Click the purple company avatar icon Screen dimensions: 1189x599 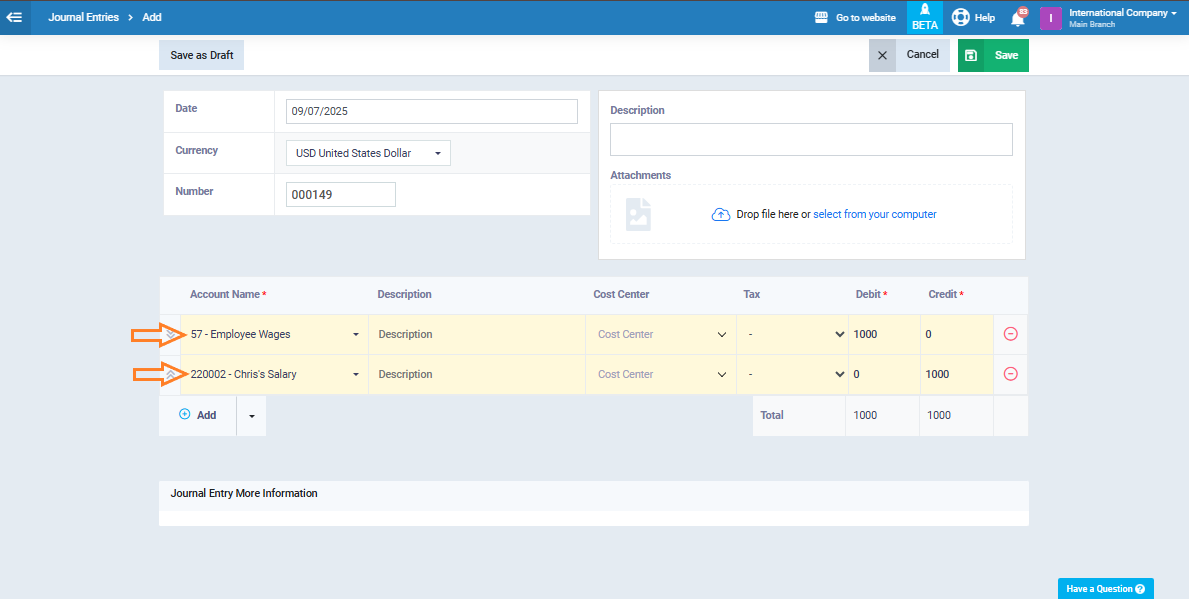pyautogui.click(x=1050, y=18)
